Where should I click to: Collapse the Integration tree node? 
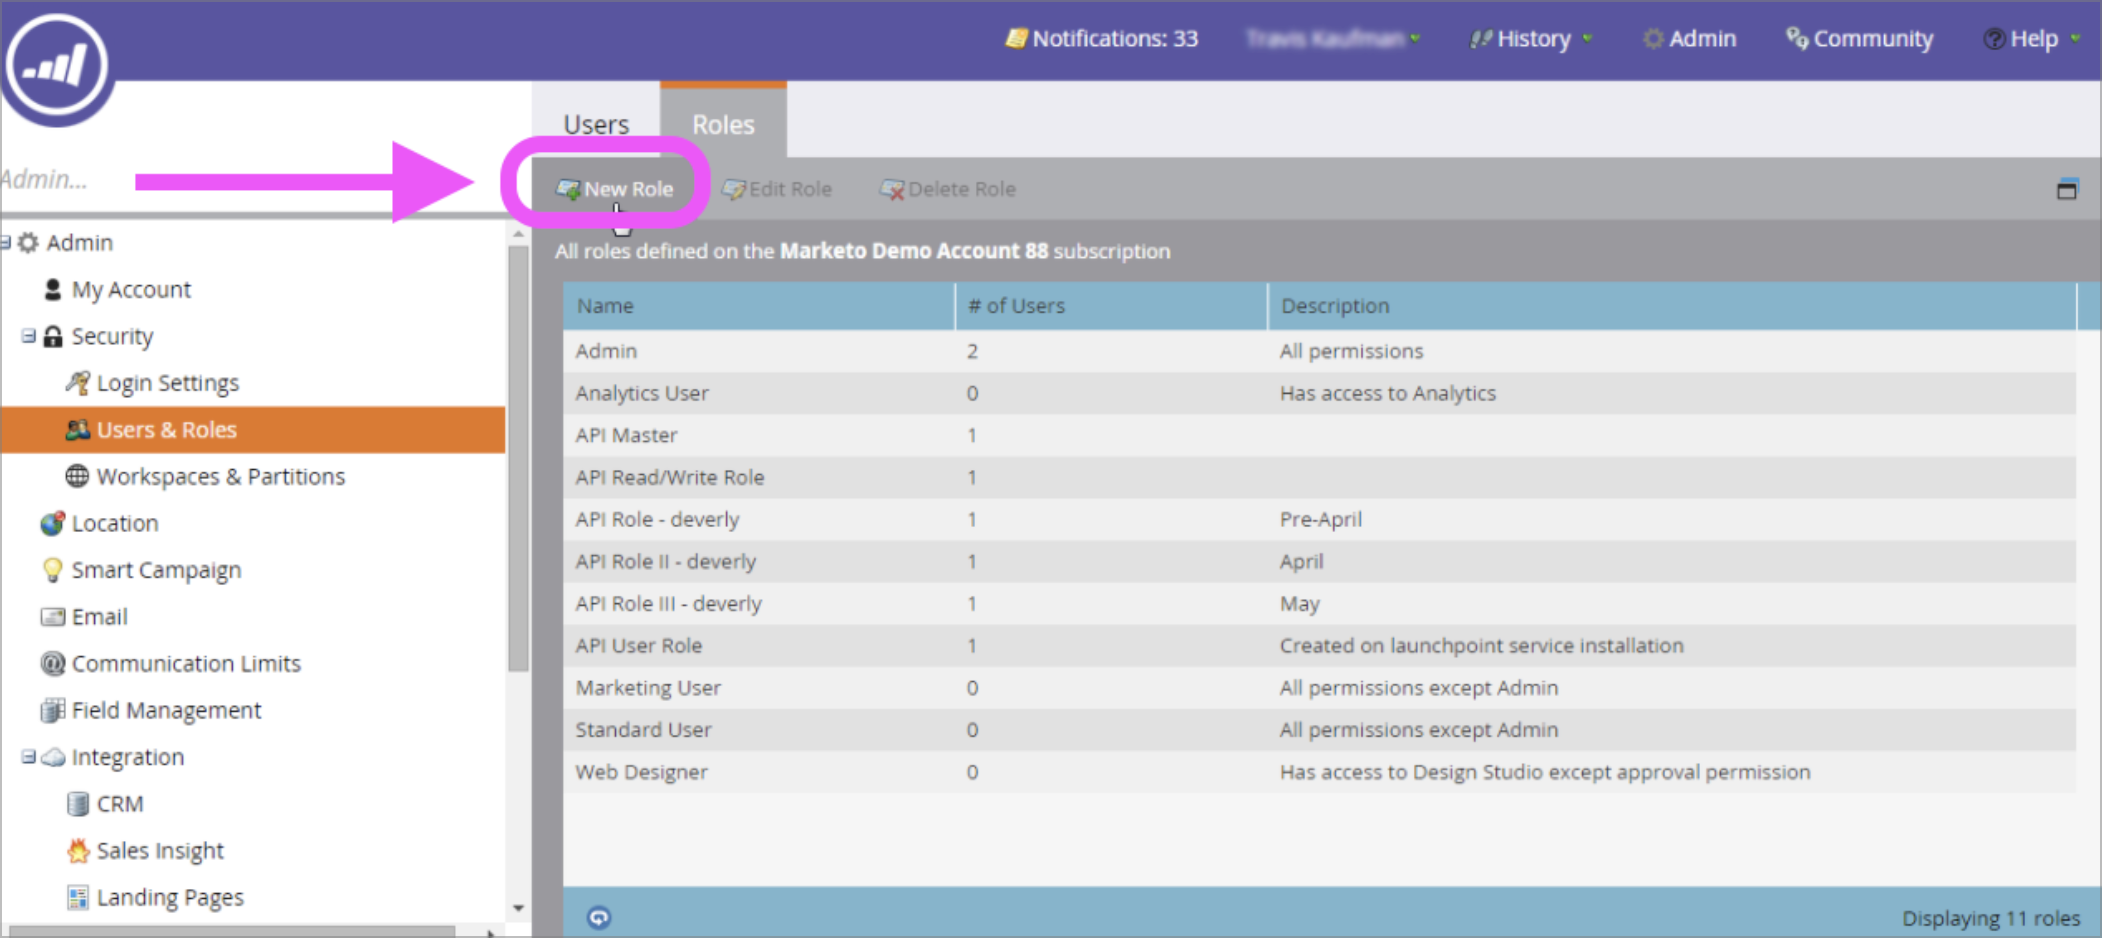click(28, 757)
